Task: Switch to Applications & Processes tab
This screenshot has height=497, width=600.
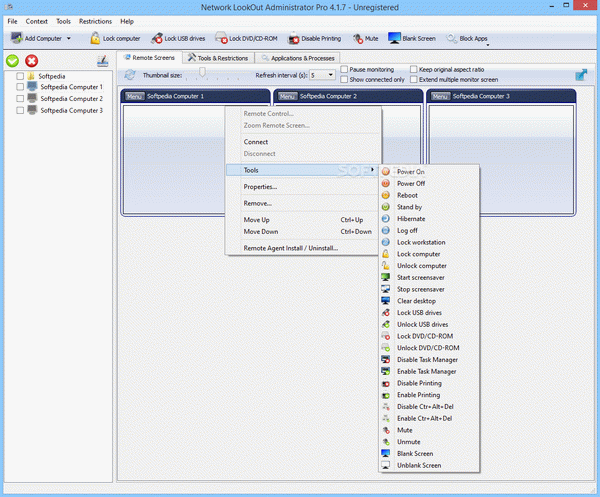Action: pyautogui.click(x=298, y=58)
